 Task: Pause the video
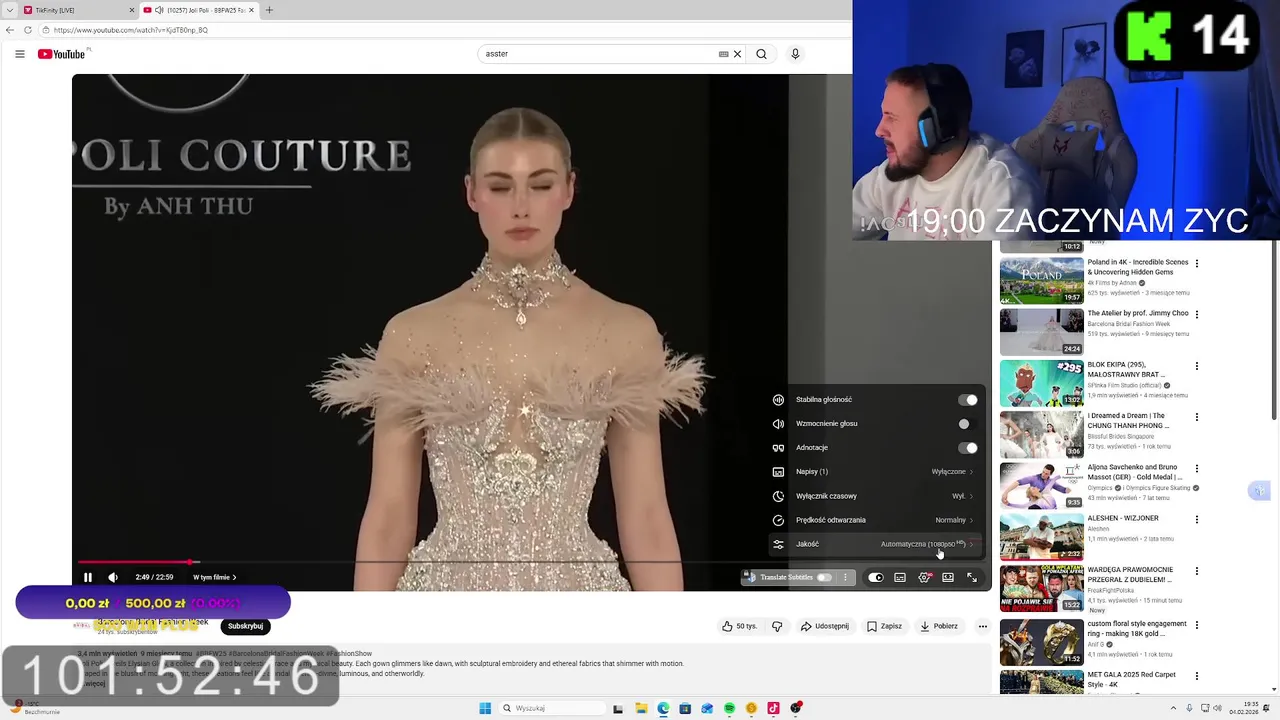tap(88, 577)
